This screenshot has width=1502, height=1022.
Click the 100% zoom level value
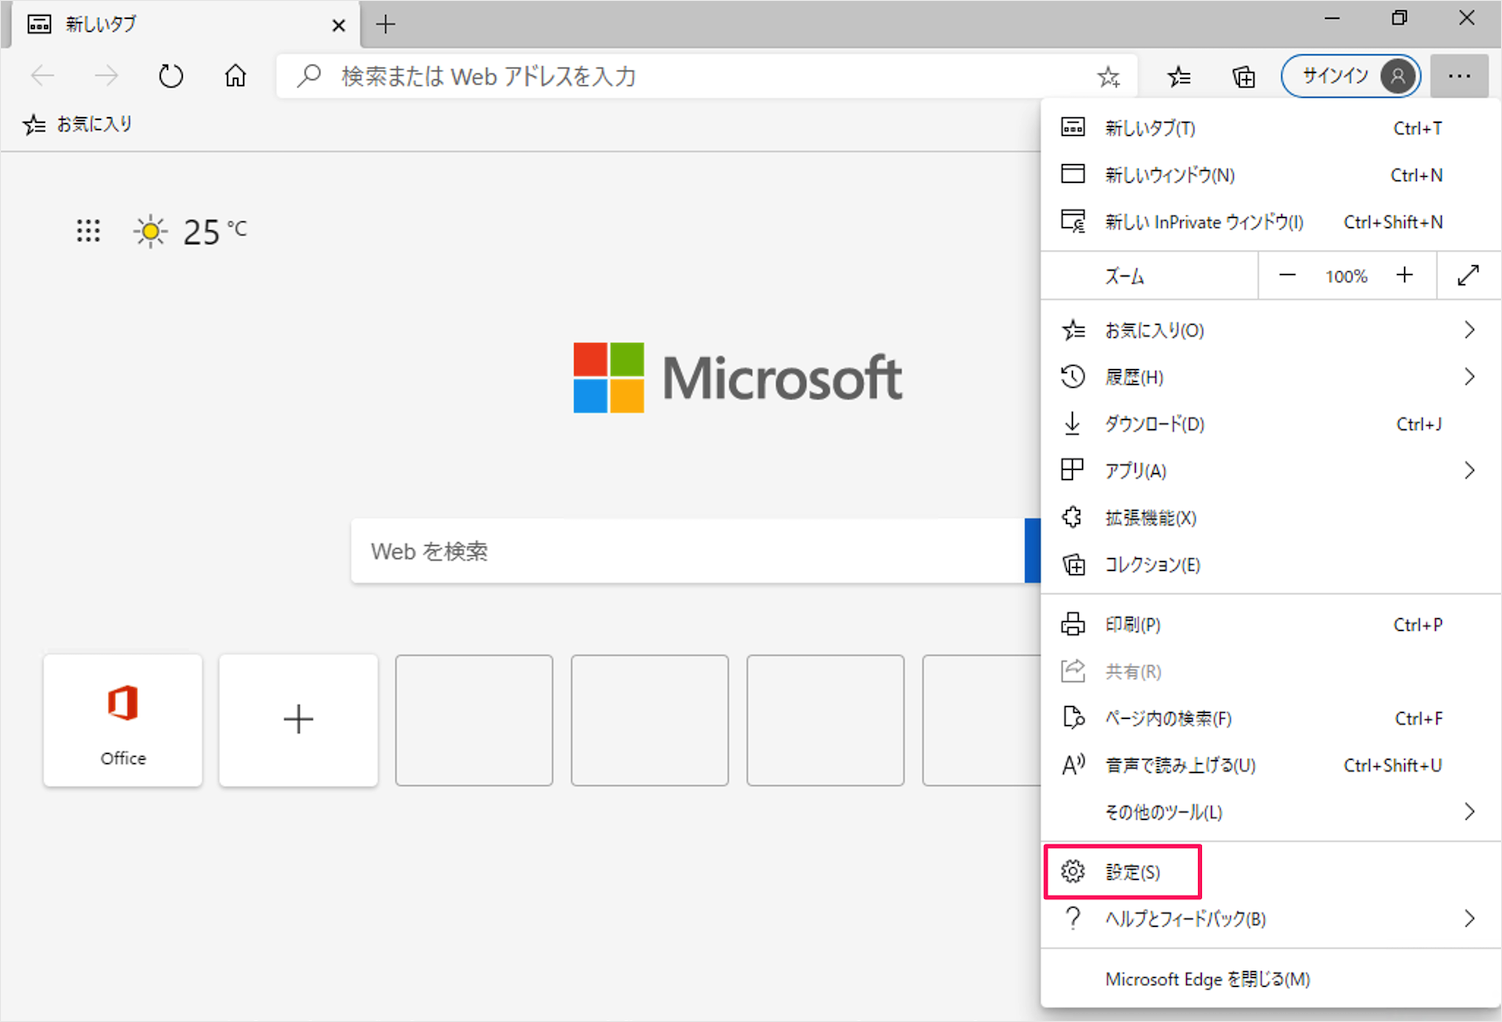1346,277
